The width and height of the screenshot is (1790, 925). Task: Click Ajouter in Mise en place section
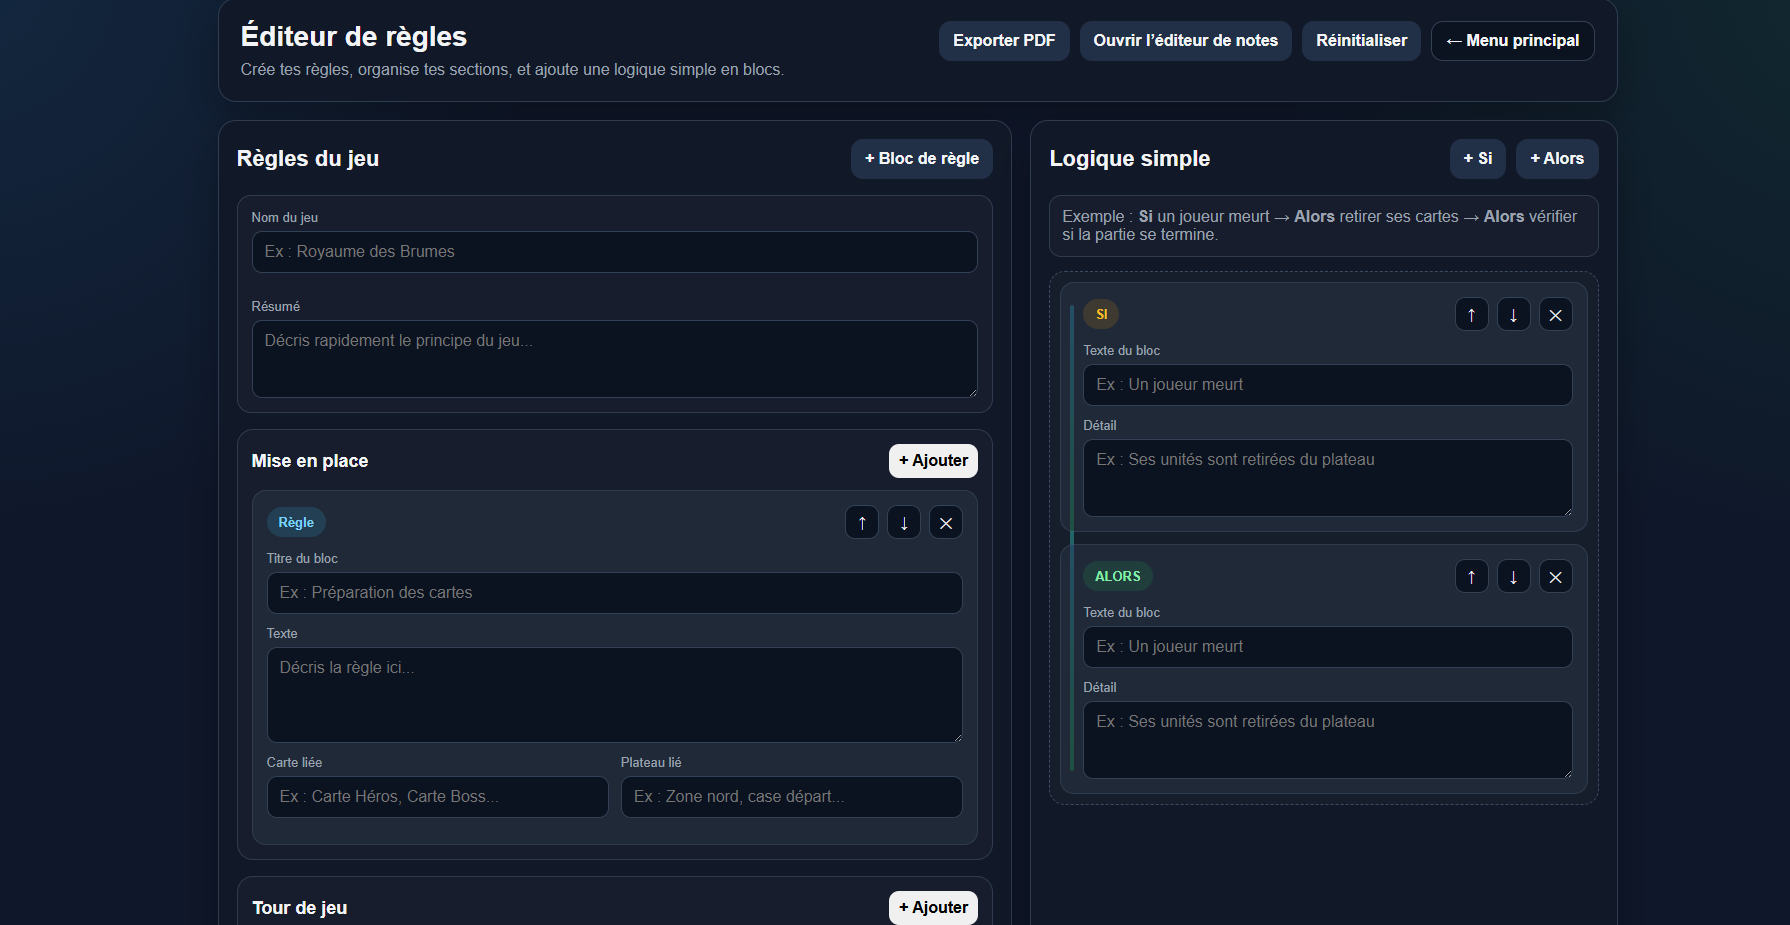(933, 461)
